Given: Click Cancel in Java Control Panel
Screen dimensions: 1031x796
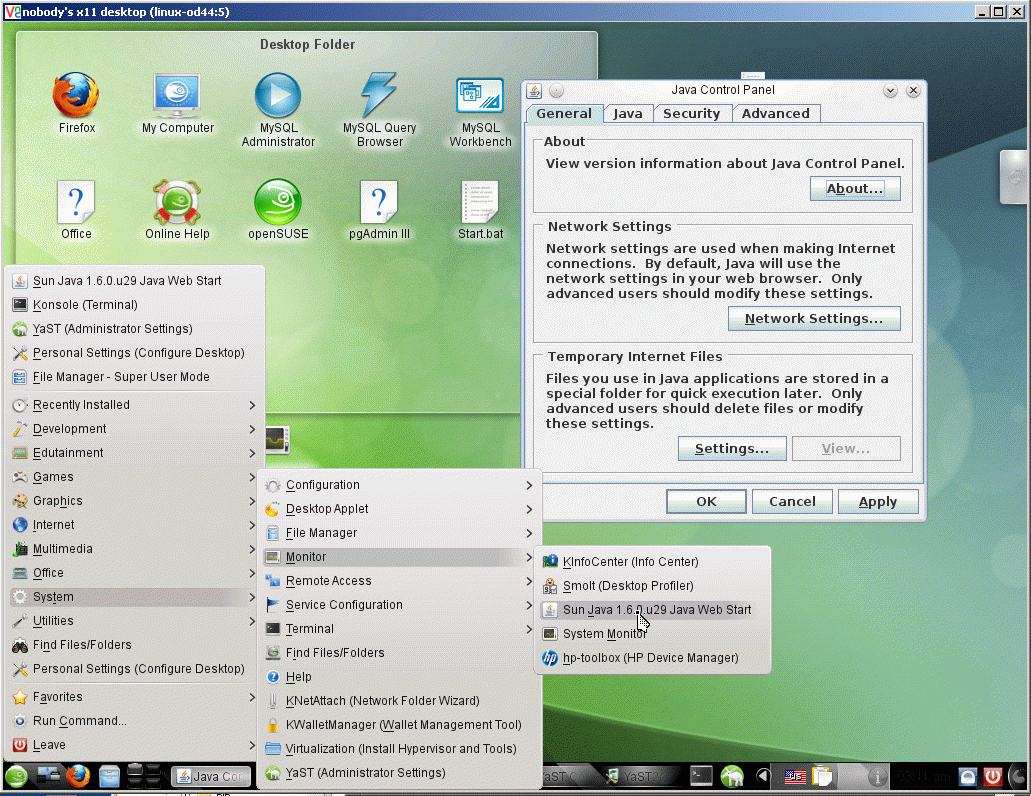Looking at the screenshot, I should point(792,502).
